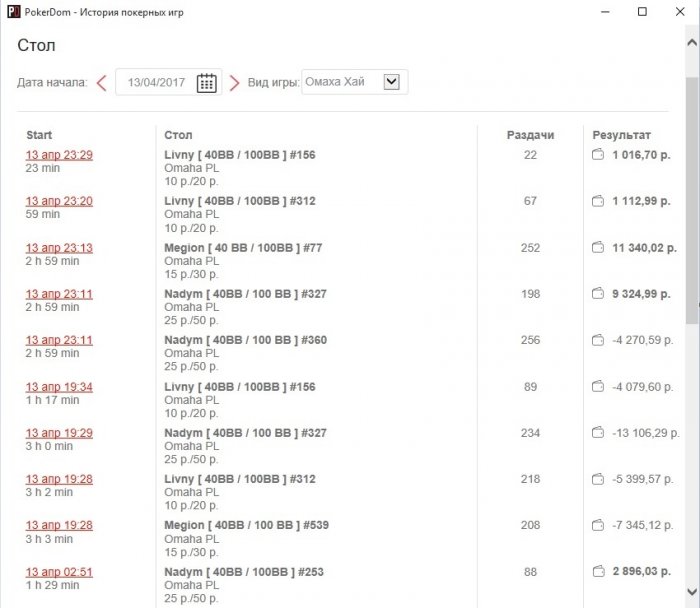Click hand history icon for 2 896,03 result
The height and width of the screenshot is (608, 700).
(599, 572)
